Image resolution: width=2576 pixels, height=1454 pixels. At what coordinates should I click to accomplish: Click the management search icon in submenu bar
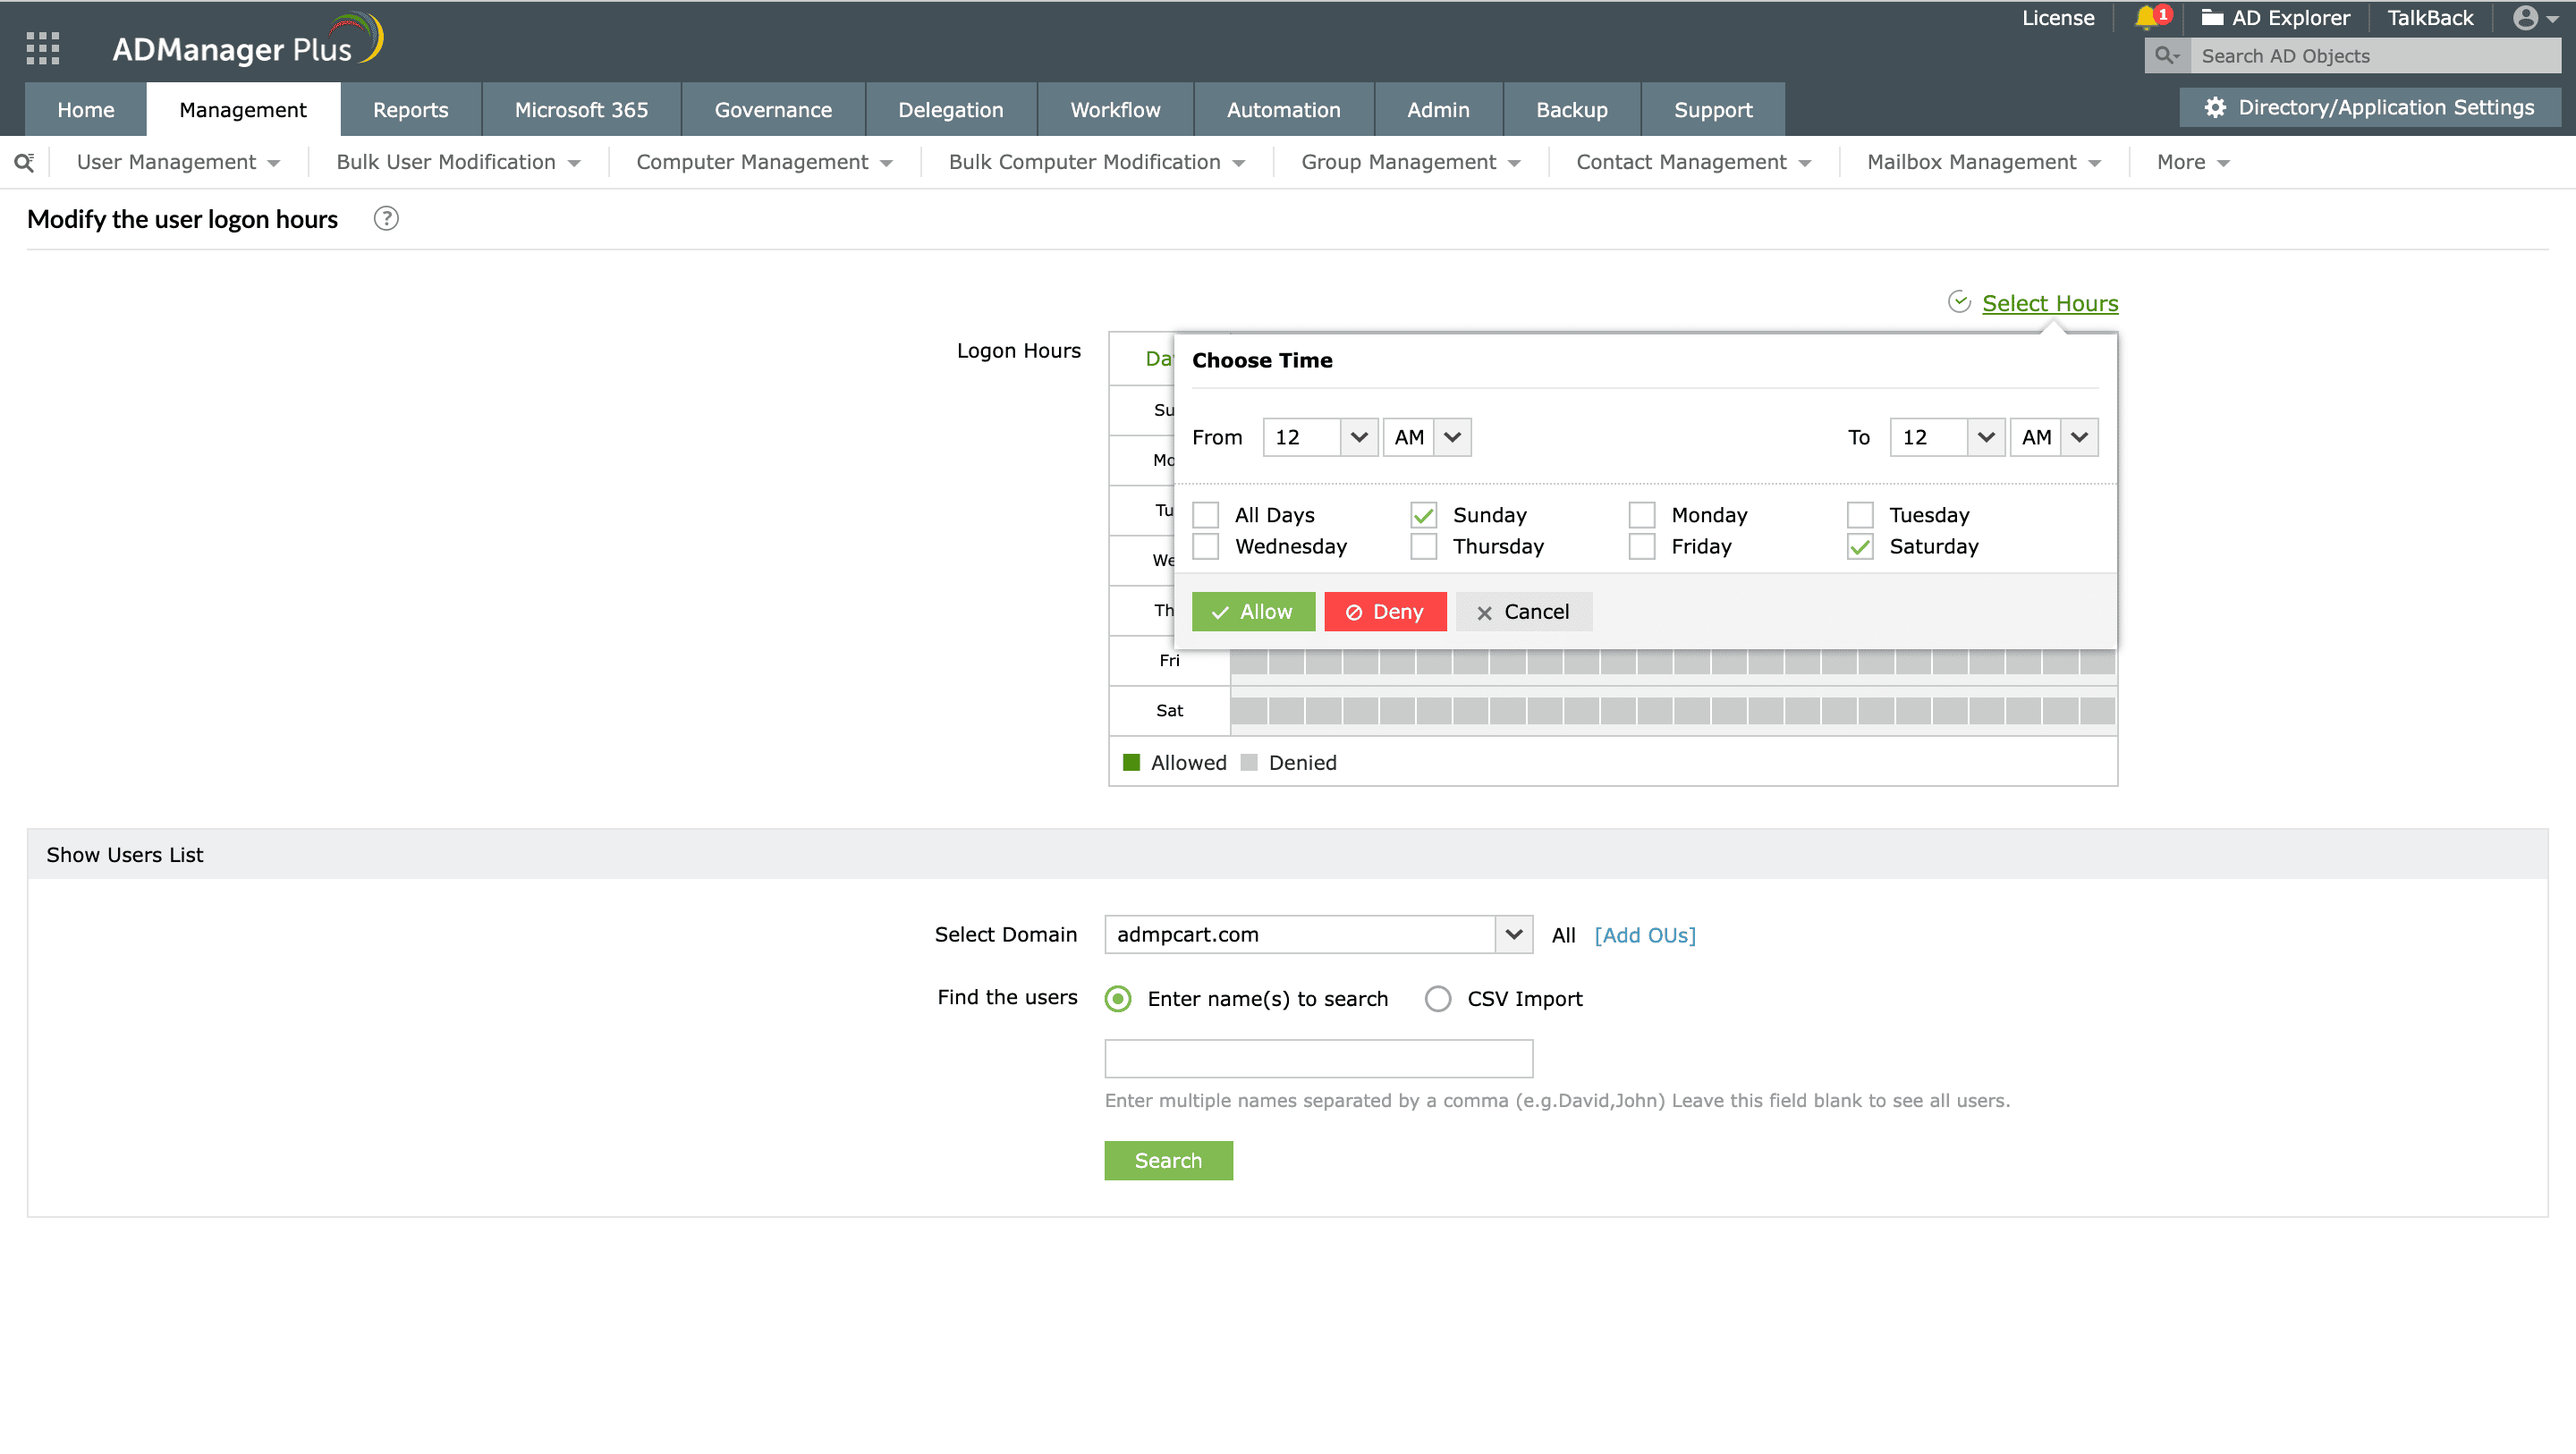[24, 162]
